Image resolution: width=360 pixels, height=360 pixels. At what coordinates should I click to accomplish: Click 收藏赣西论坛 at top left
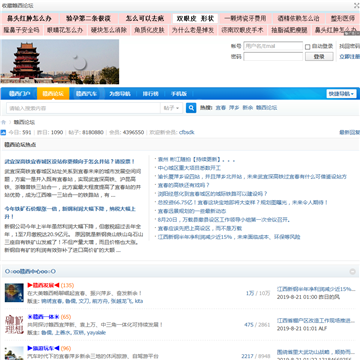[18, 6]
